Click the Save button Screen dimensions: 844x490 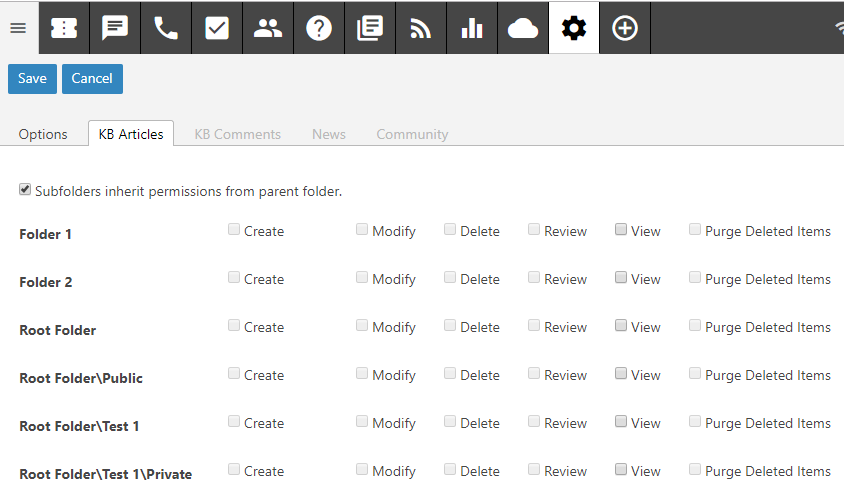tap(32, 79)
